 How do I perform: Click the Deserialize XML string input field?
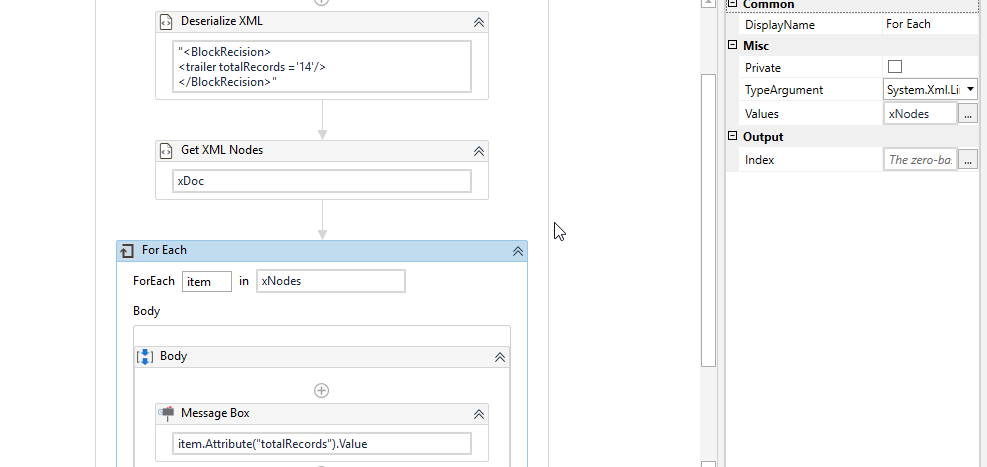tap(322, 67)
